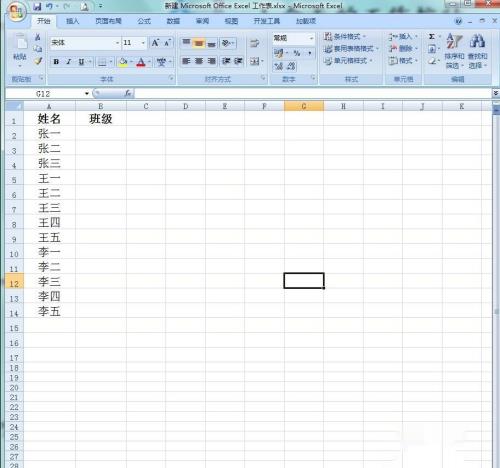Click the Save icon in quick access toolbar
The image size is (500, 468).
[x=37, y=6]
